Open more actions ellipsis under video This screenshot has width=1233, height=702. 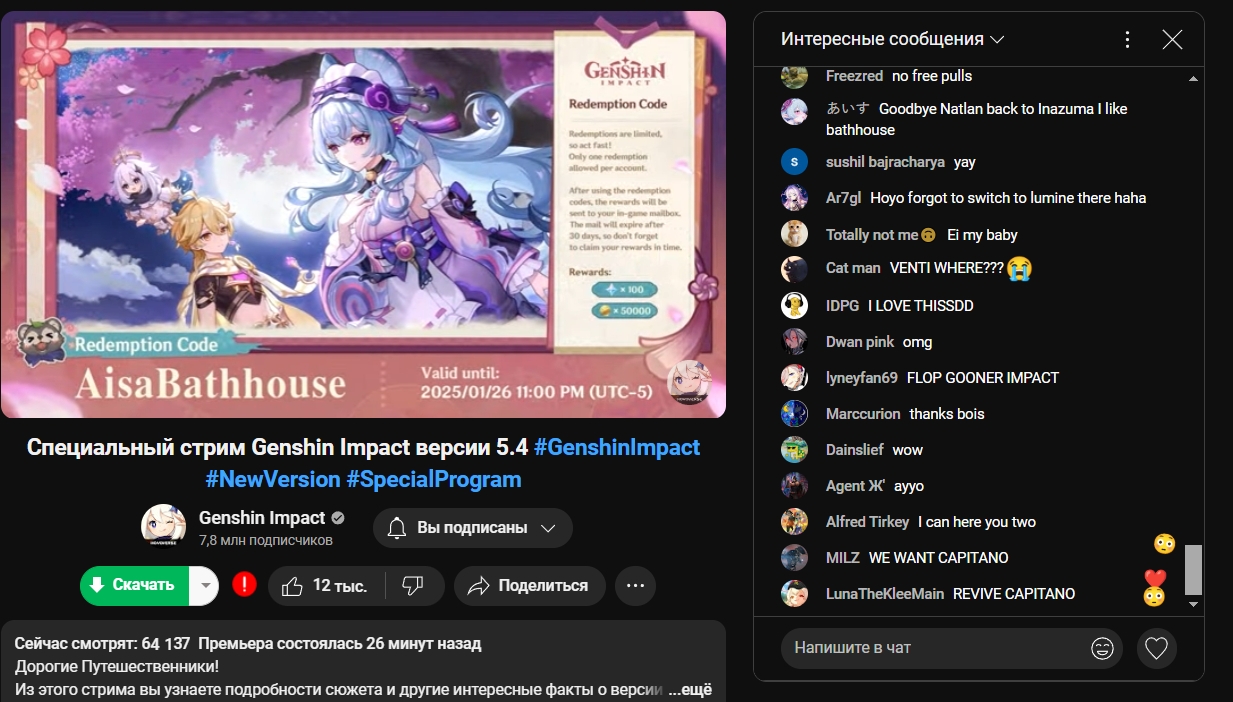pos(635,585)
